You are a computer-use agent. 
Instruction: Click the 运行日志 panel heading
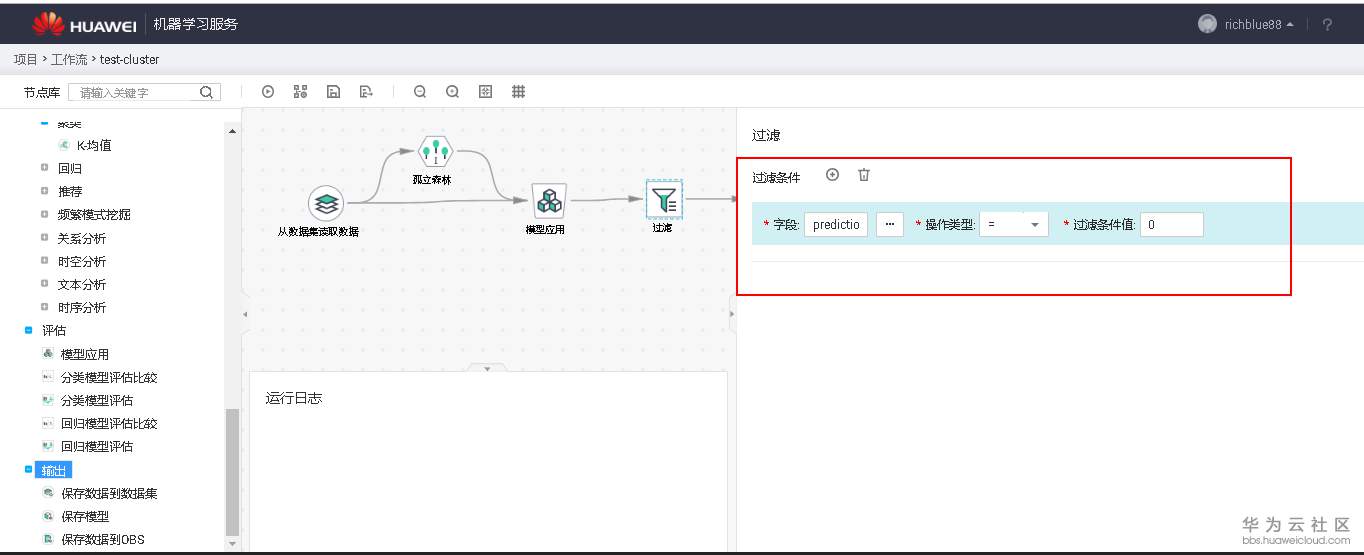coord(294,398)
